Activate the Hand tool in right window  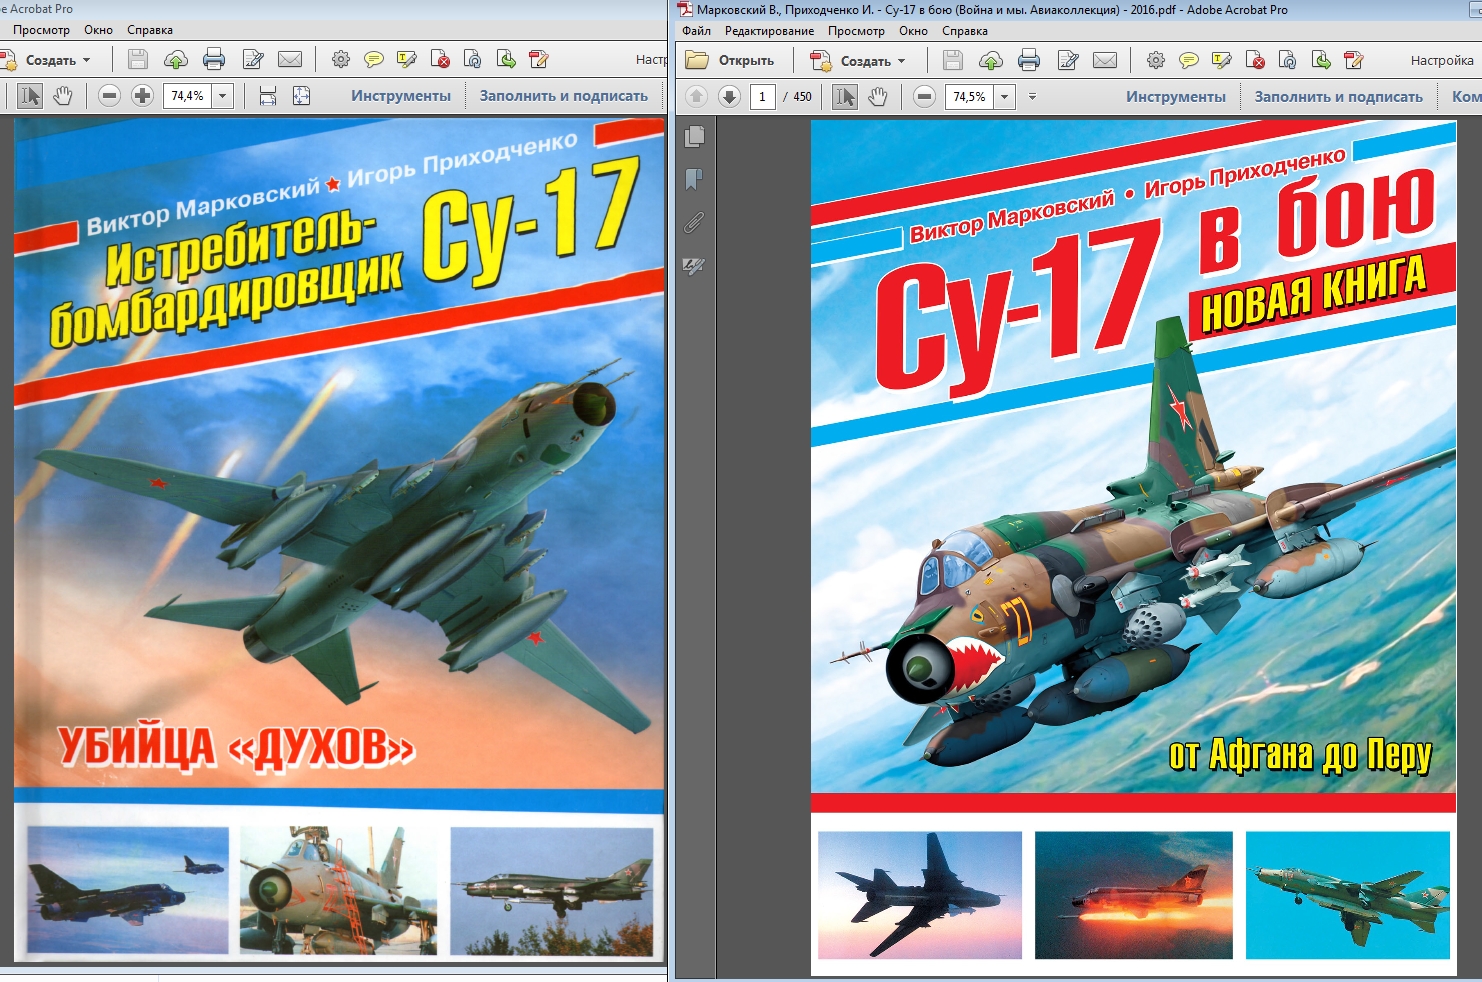click(878, 97)
